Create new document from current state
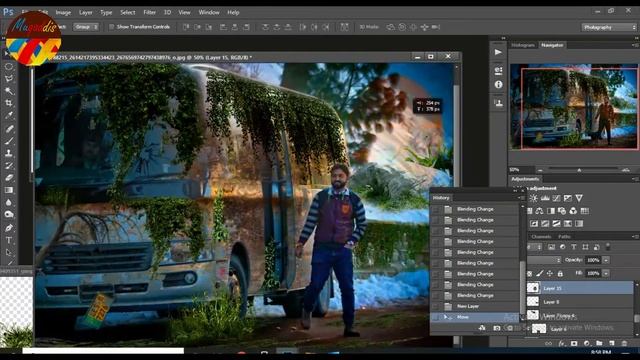640x360 pixels. pyautogui.click(x=482, y=328)
